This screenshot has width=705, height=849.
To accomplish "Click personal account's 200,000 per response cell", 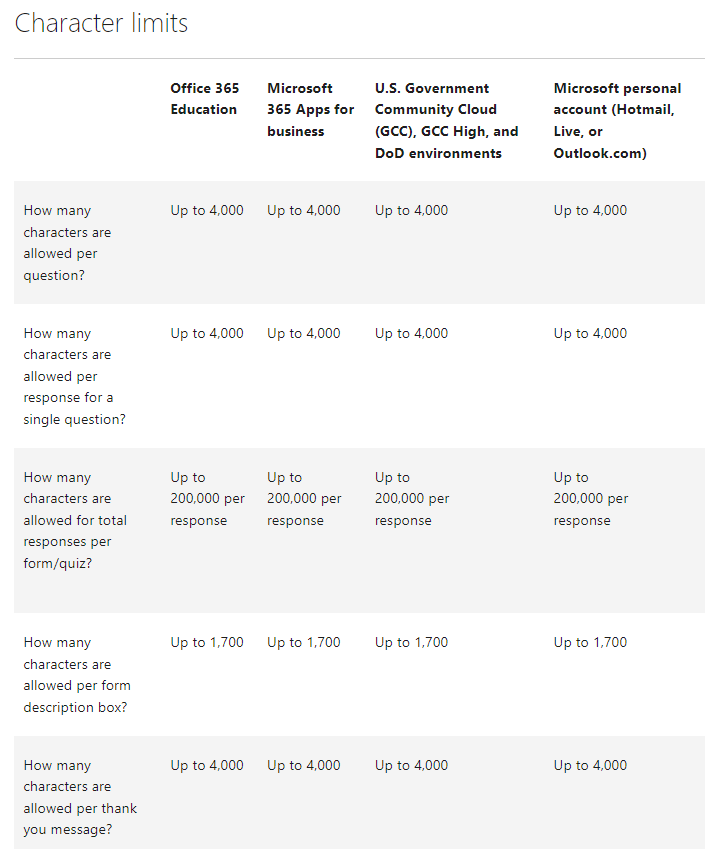I will coord(591,499).
